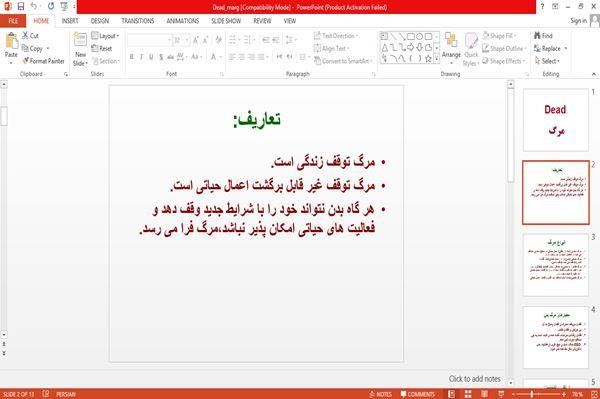Viewport: 600px width, 399px height.
Task: Click Sign in link
Action: (x=578, y=21)
